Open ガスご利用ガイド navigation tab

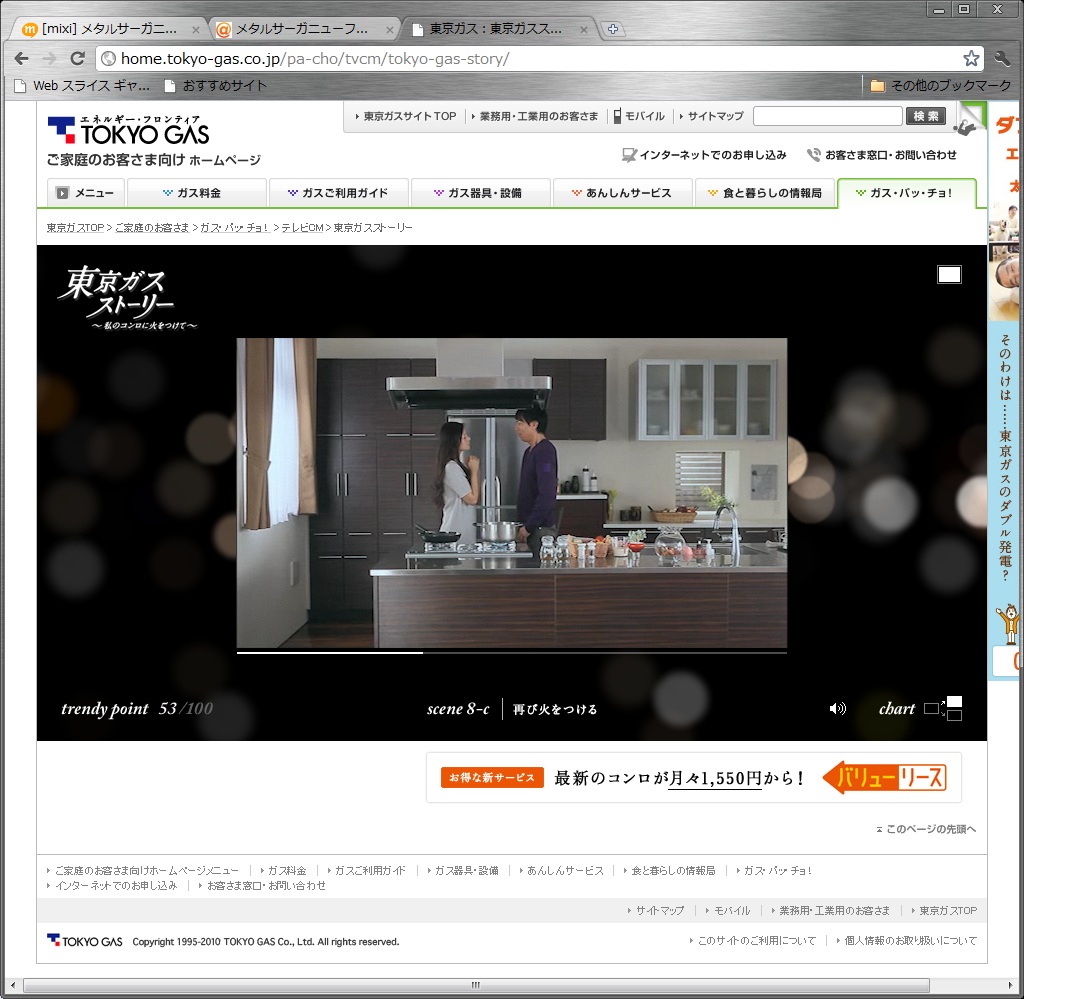(x=339, y=193)
